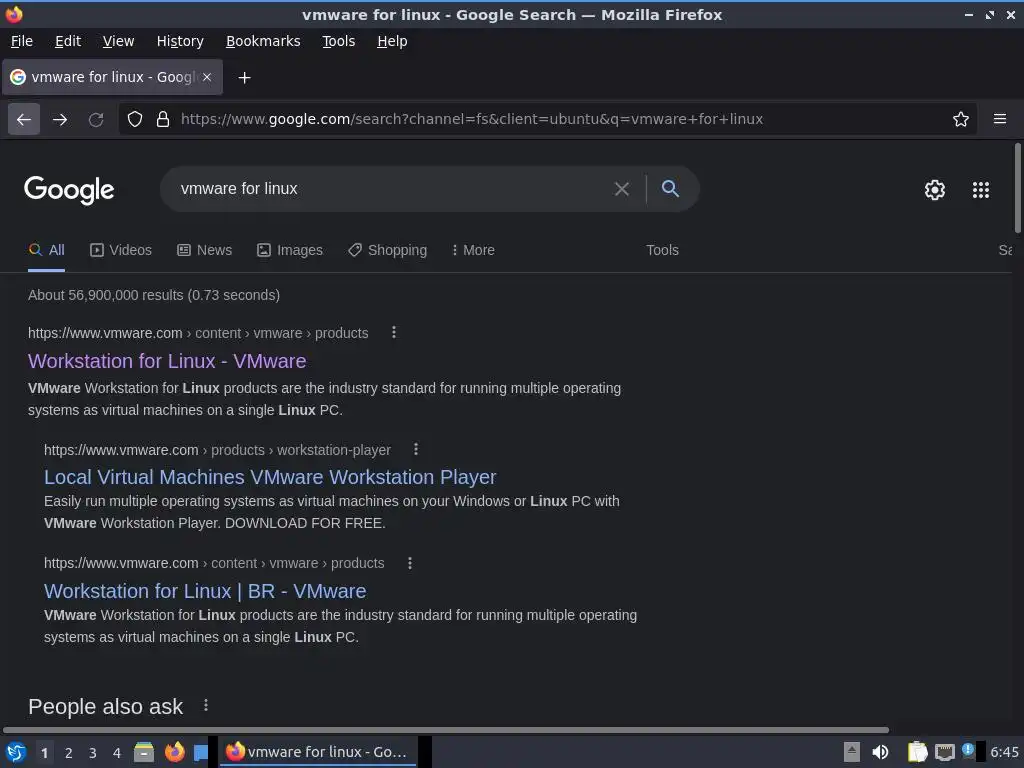Click the removable media eject tray icon
The height and width of the screenshot is (768, 1024).
coord(852,752)
